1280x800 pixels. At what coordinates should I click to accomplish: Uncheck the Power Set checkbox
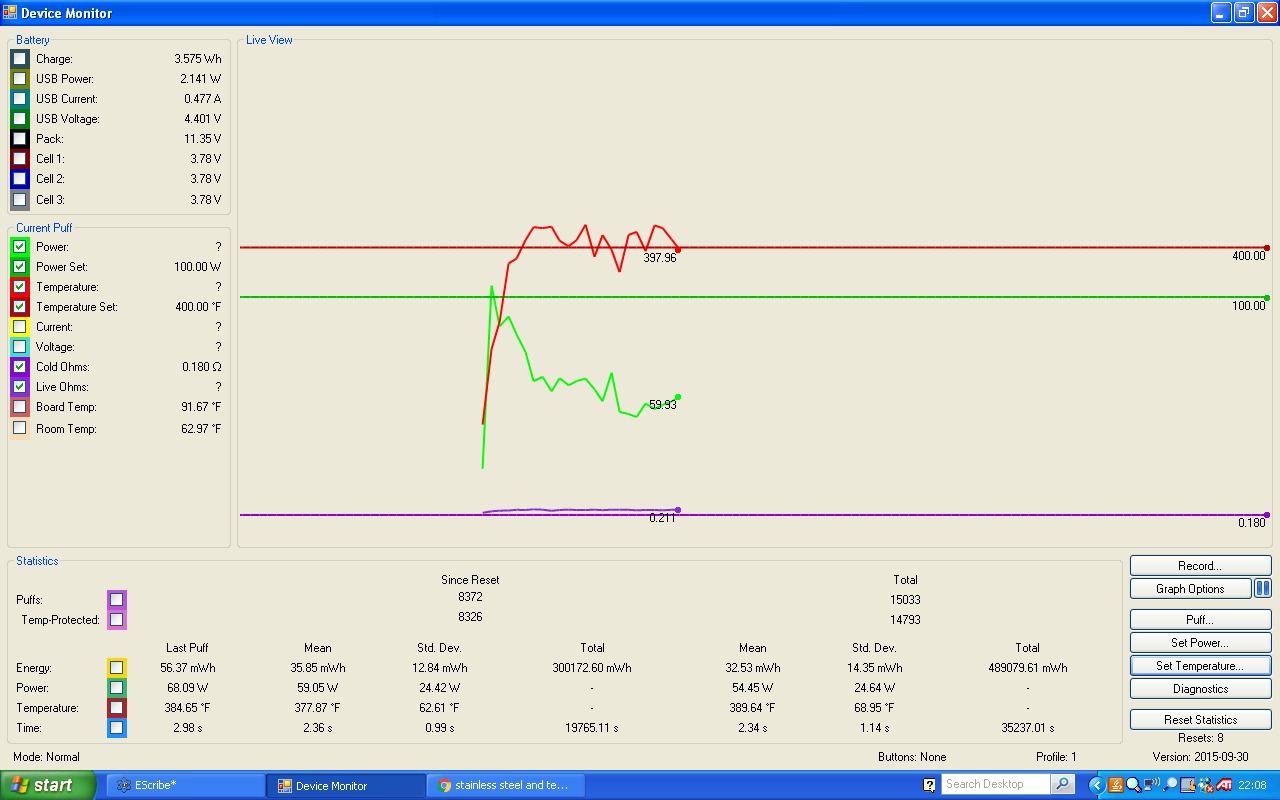click(20, 267)
